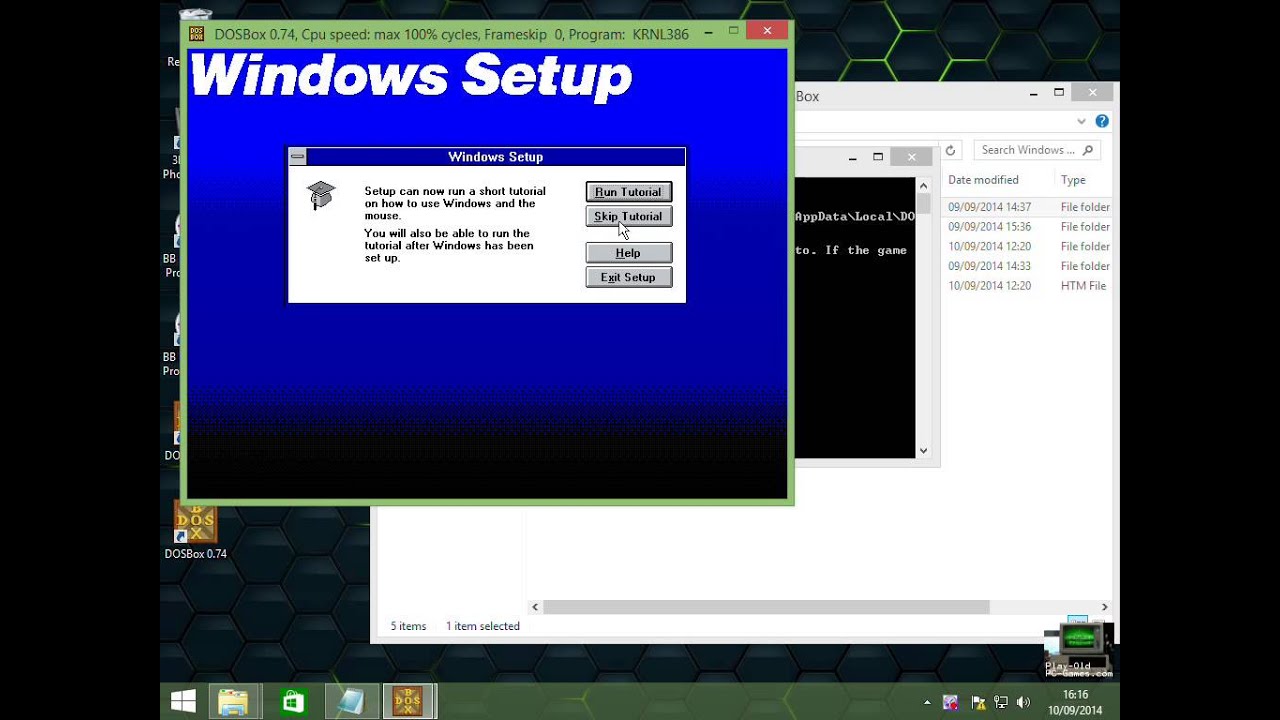
Task: Select the row dated 09/09/2014 15:36
Action: (1029, 227)
